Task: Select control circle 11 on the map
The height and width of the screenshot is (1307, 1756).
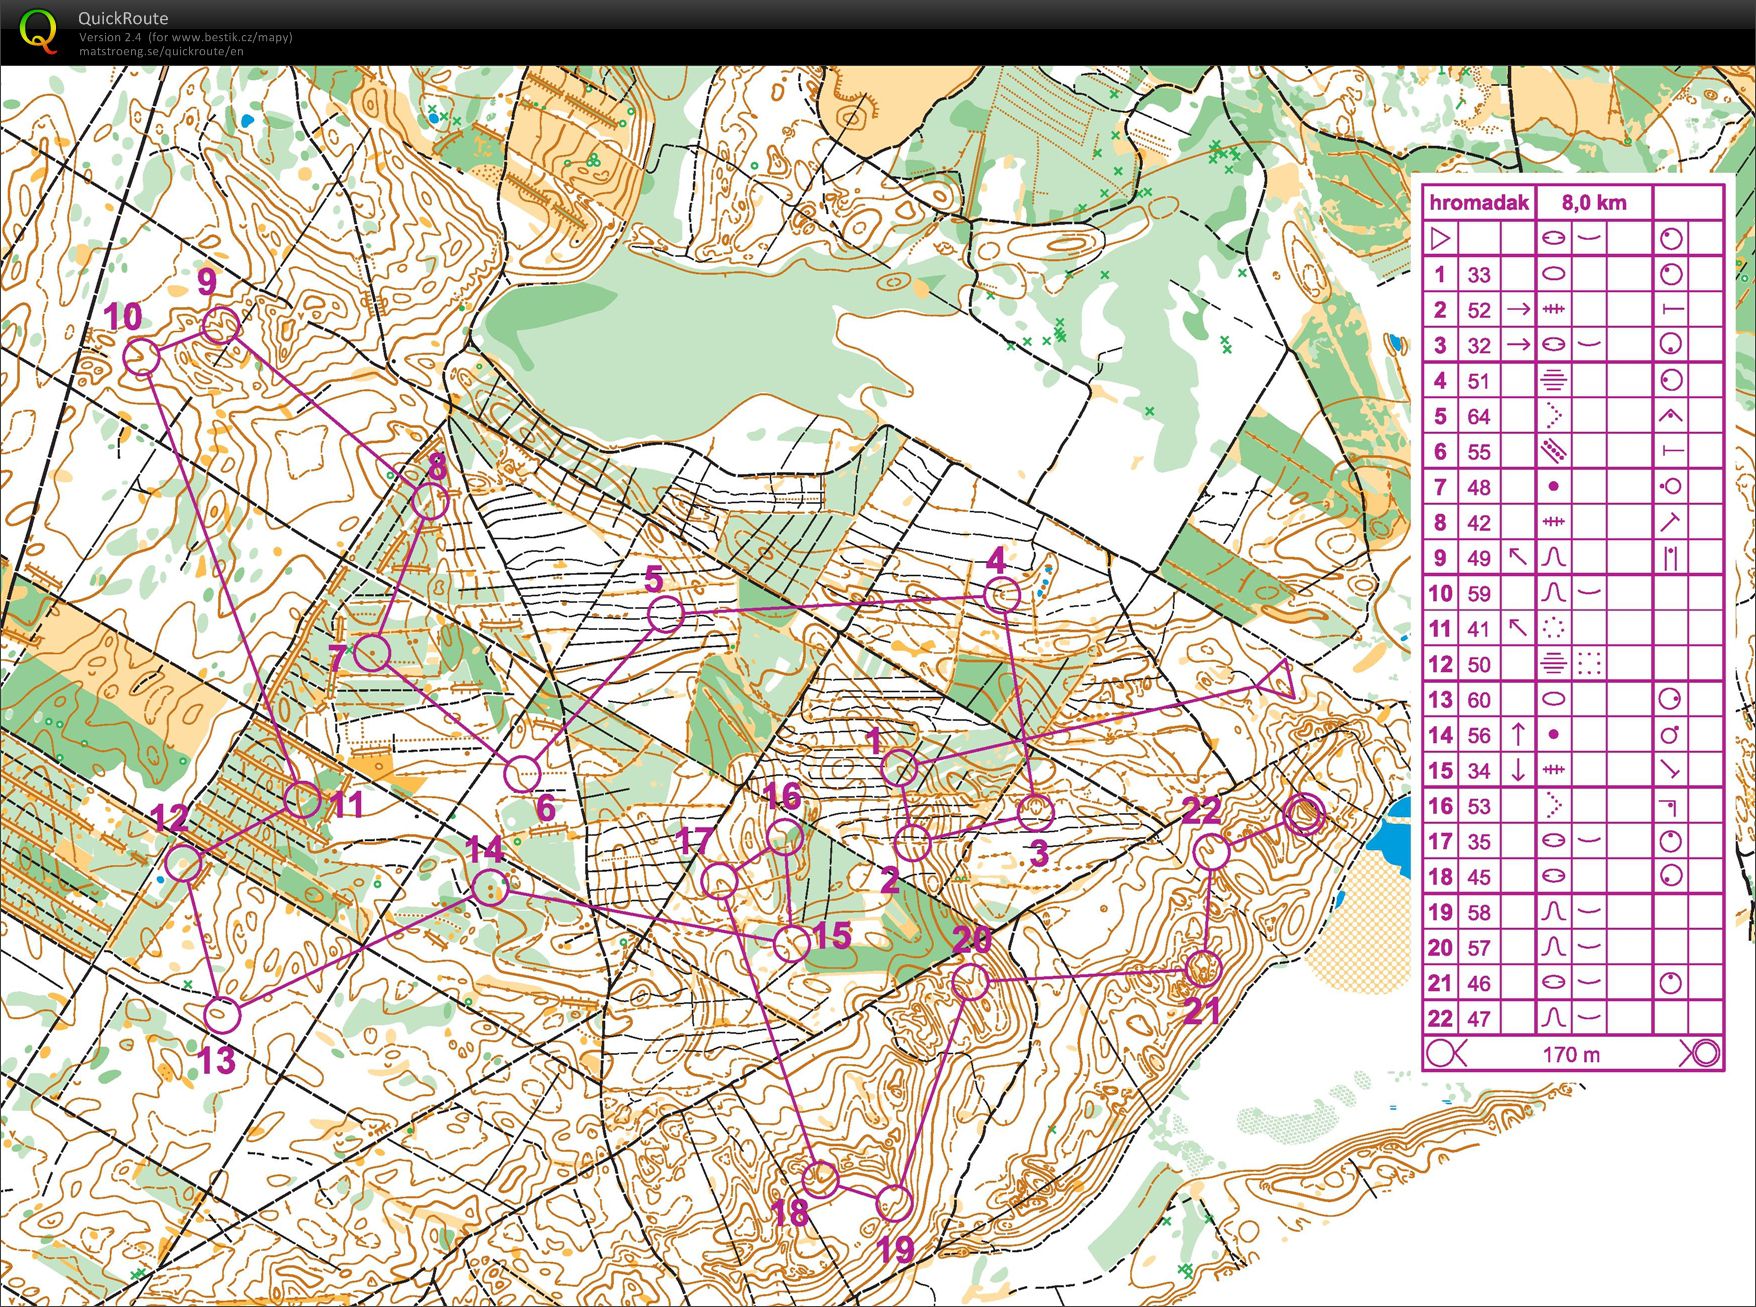Action: [x=302, y=799]
